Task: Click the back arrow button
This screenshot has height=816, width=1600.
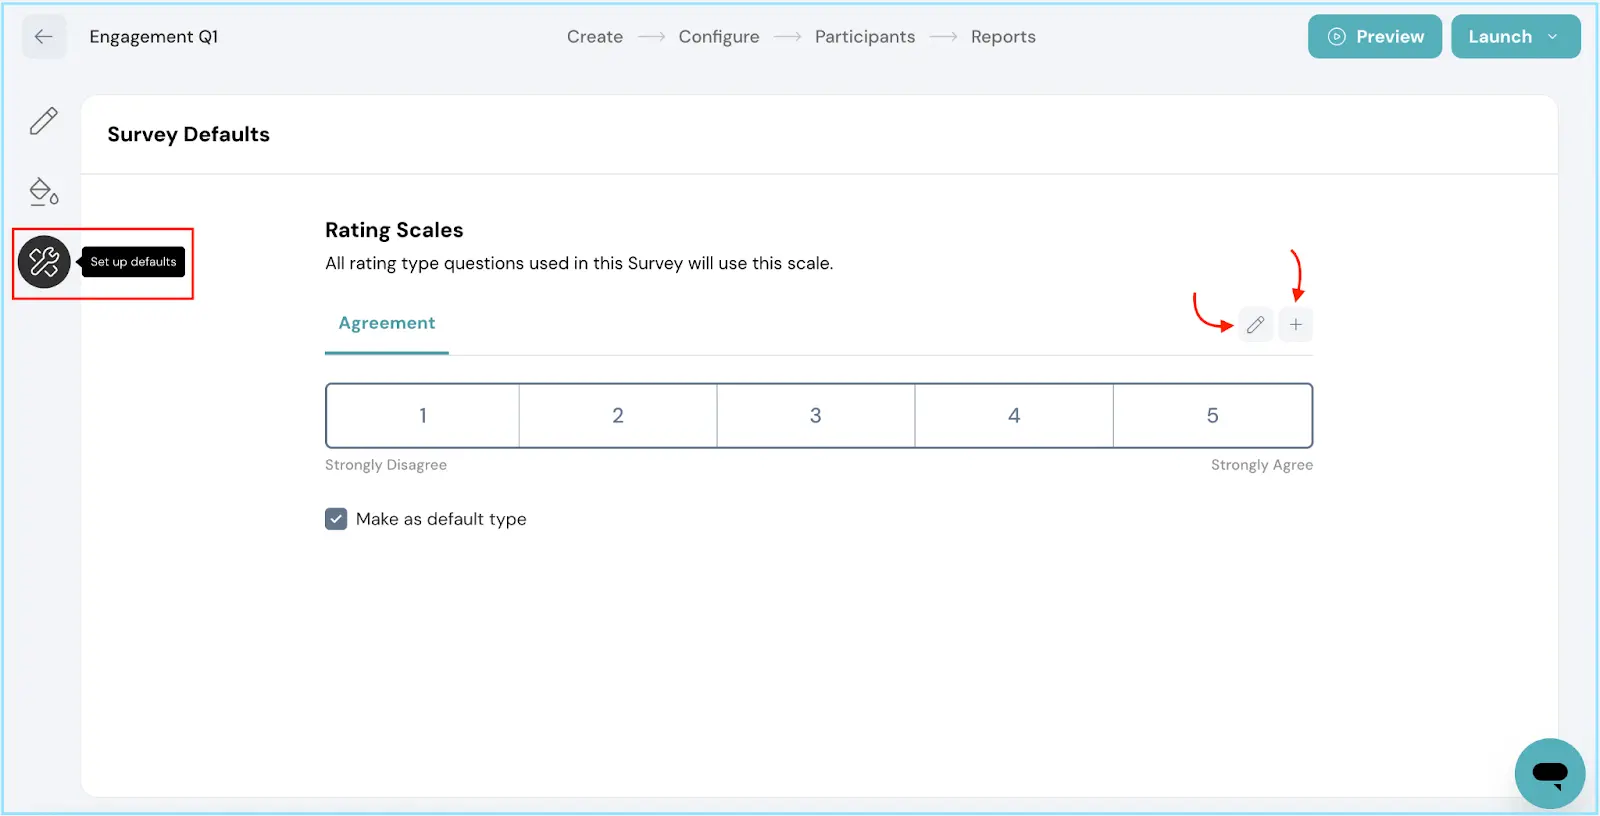Action: [x=43, y=37]
